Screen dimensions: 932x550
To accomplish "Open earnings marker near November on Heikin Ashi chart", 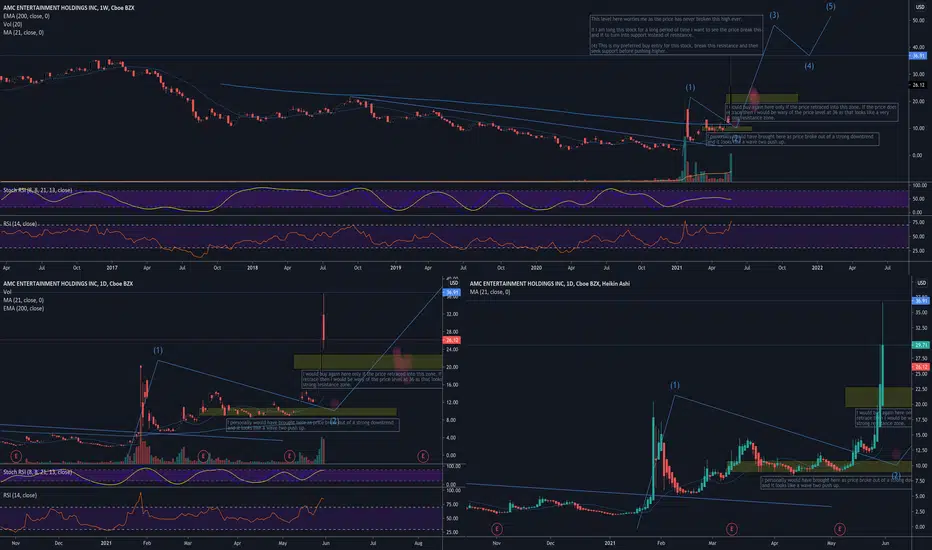I will (497, 529).
